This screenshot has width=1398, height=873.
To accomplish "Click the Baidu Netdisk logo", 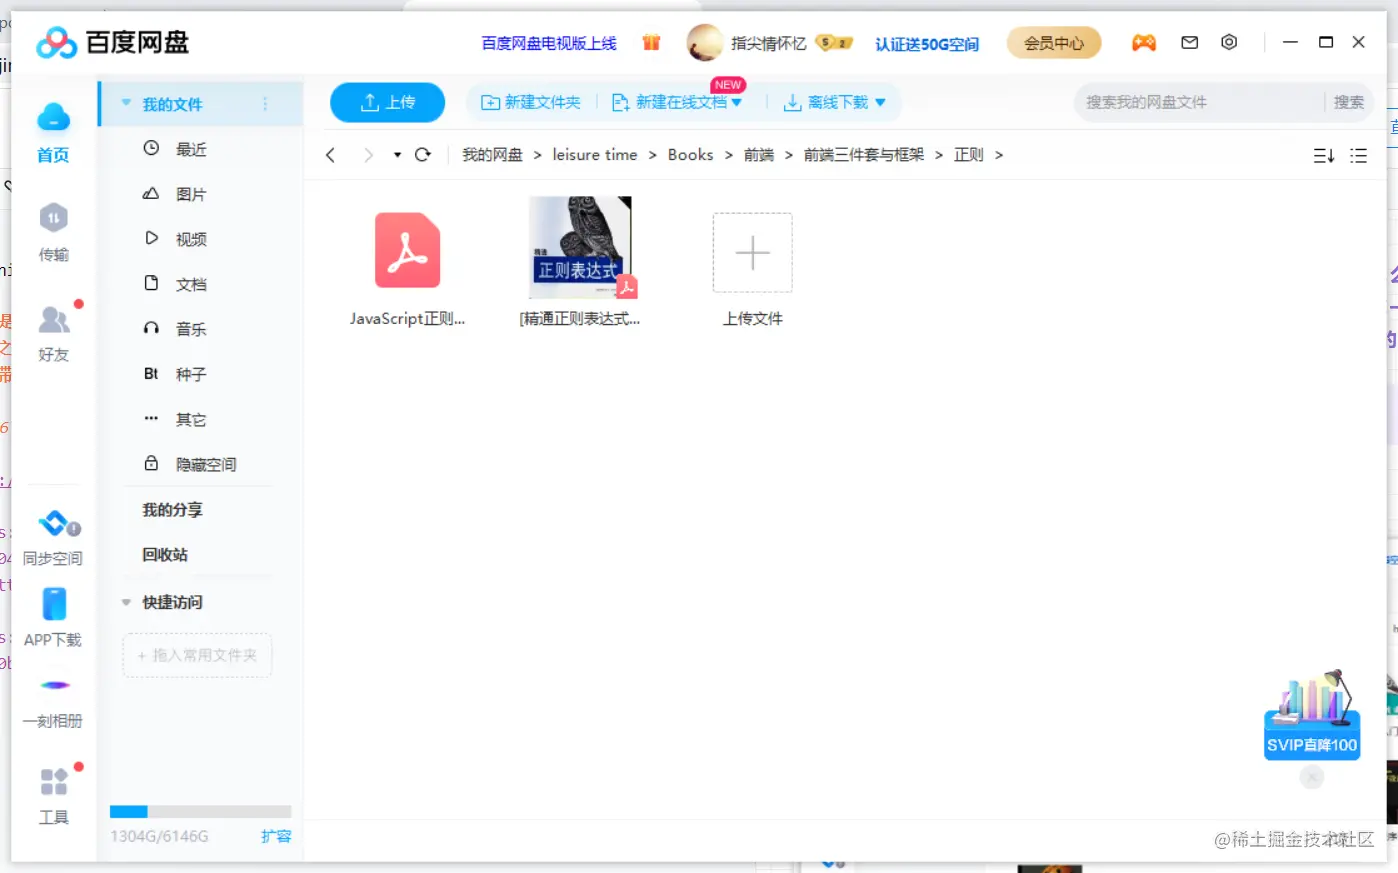I will click(x=113, y=43).
